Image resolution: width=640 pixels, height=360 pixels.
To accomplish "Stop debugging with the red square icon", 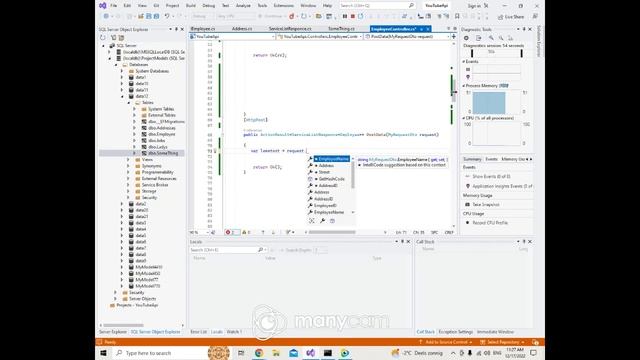I will [353, 16].
